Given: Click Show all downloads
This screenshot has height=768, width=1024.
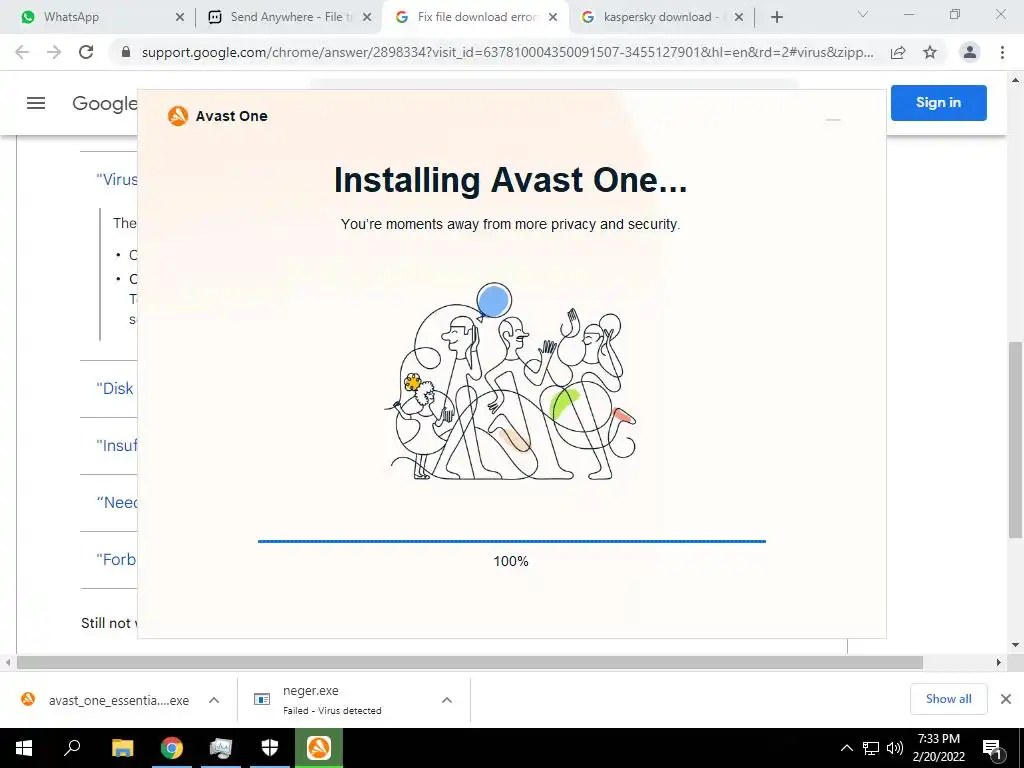Looking at the screenshot, I should (948, 699).
